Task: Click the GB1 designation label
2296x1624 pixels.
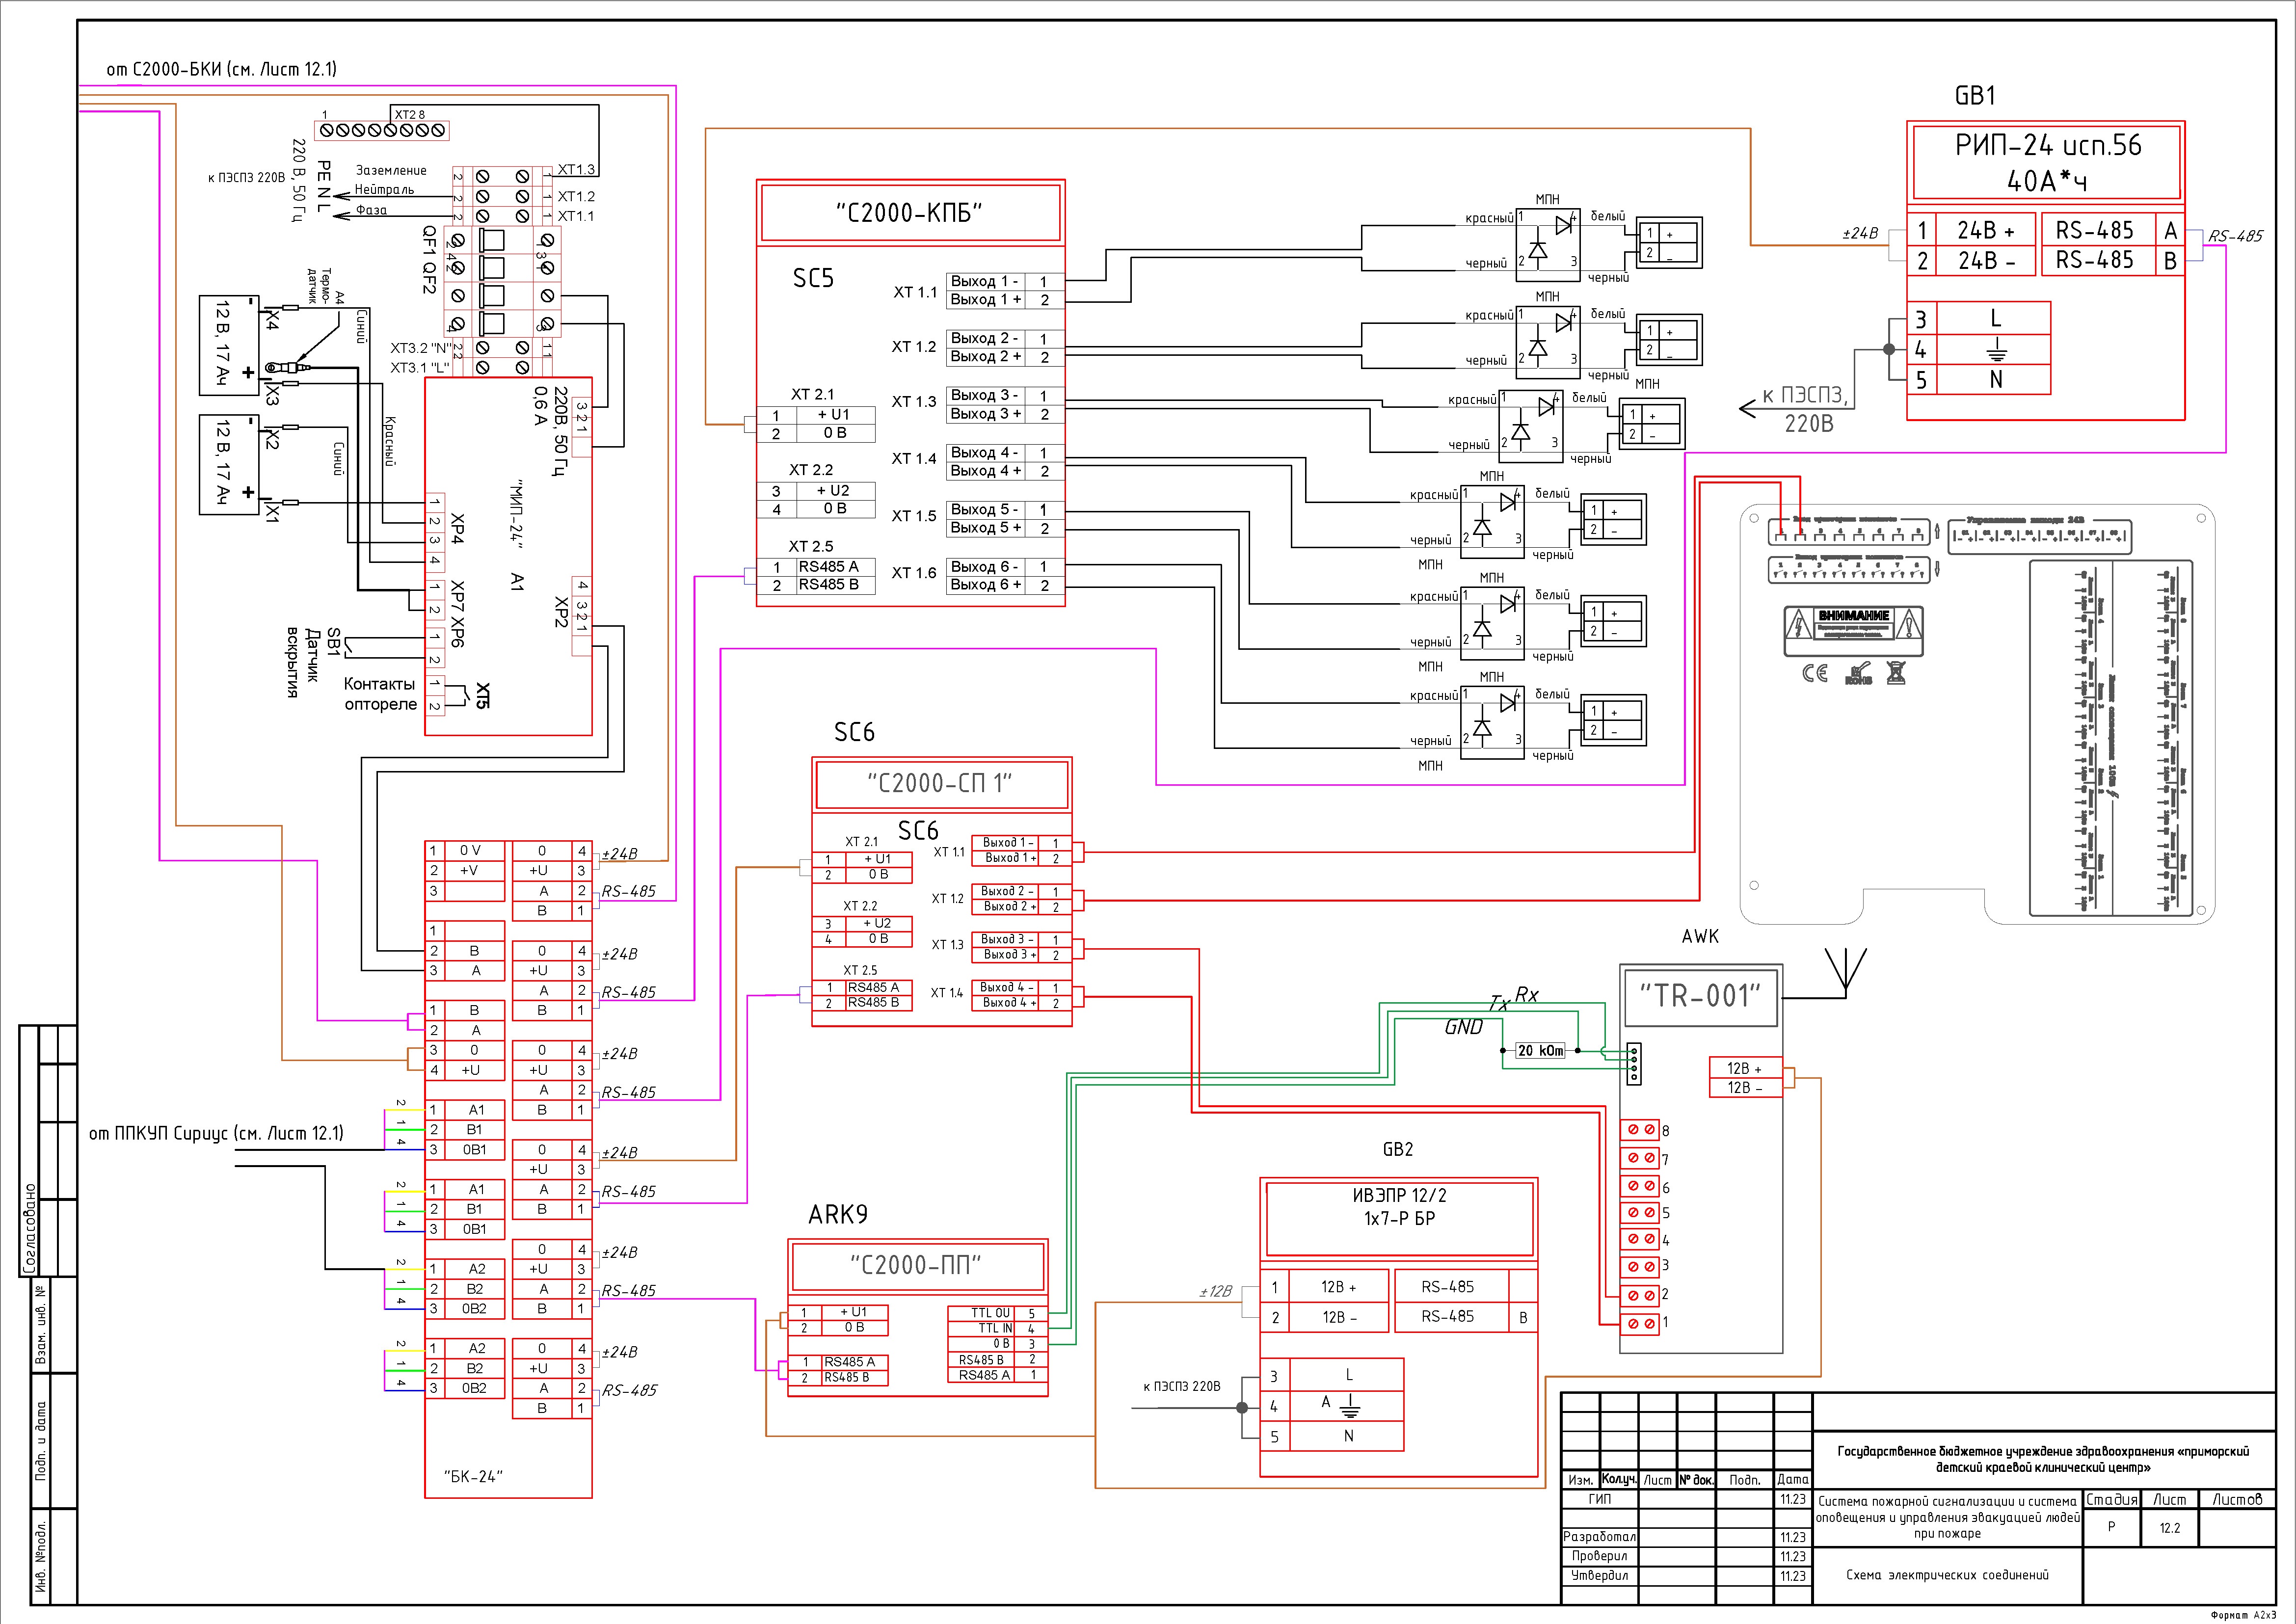Action: (x=1975, y=96)
